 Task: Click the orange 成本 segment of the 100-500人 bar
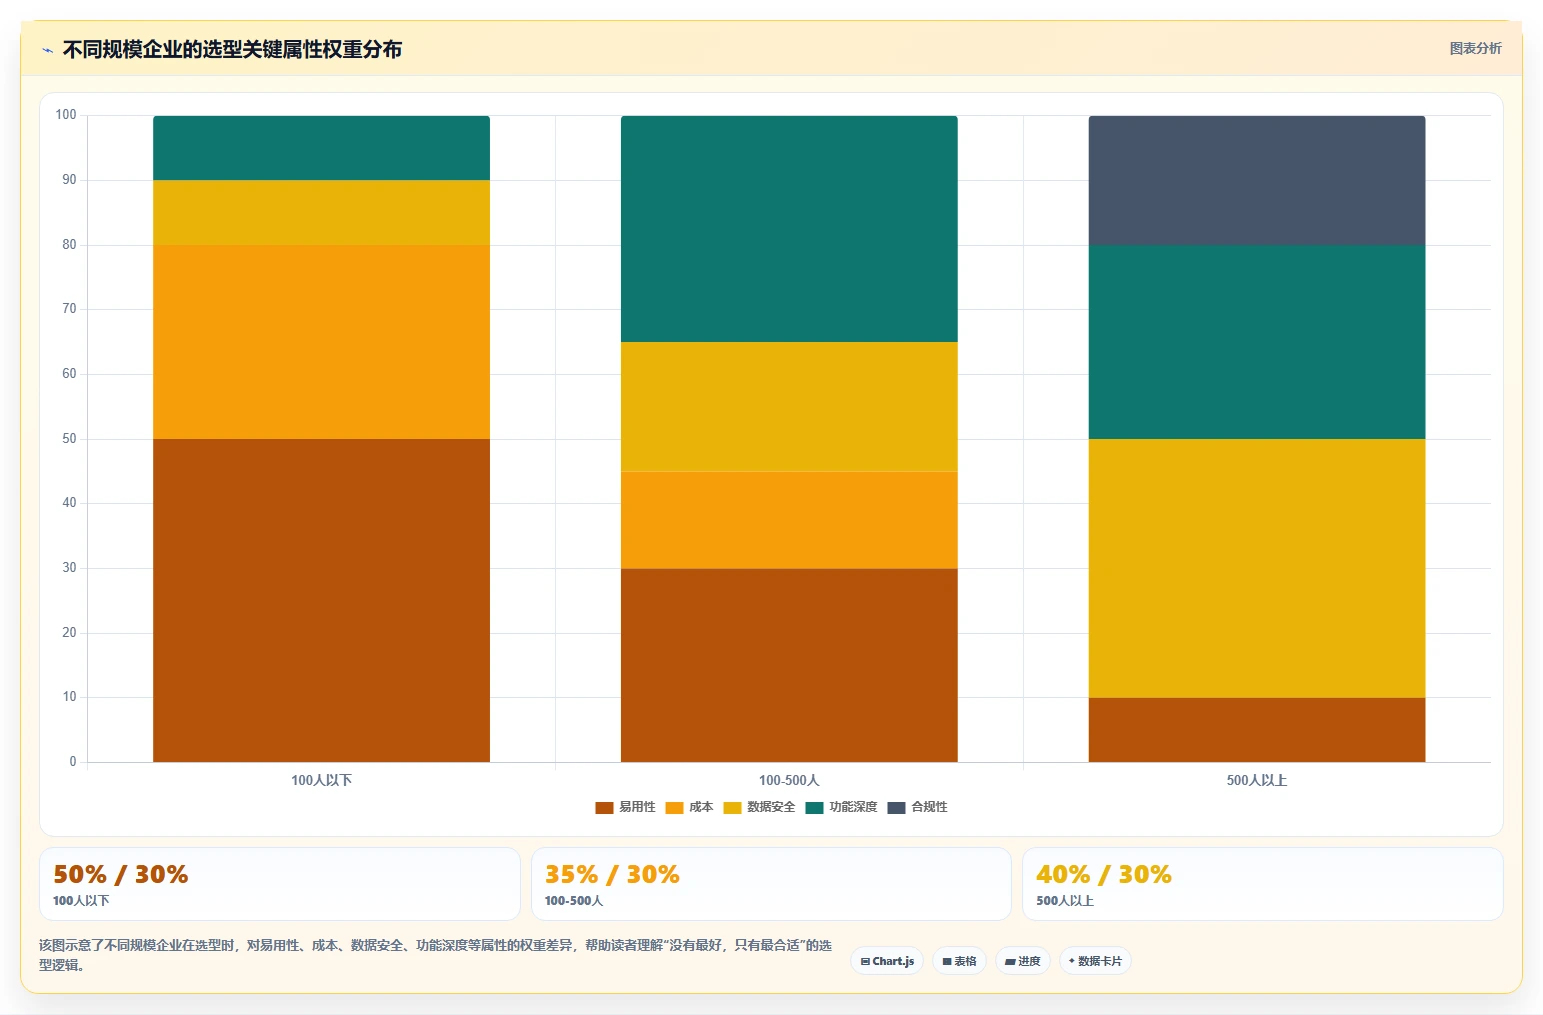pyautogui.click(x=789, y=520)
